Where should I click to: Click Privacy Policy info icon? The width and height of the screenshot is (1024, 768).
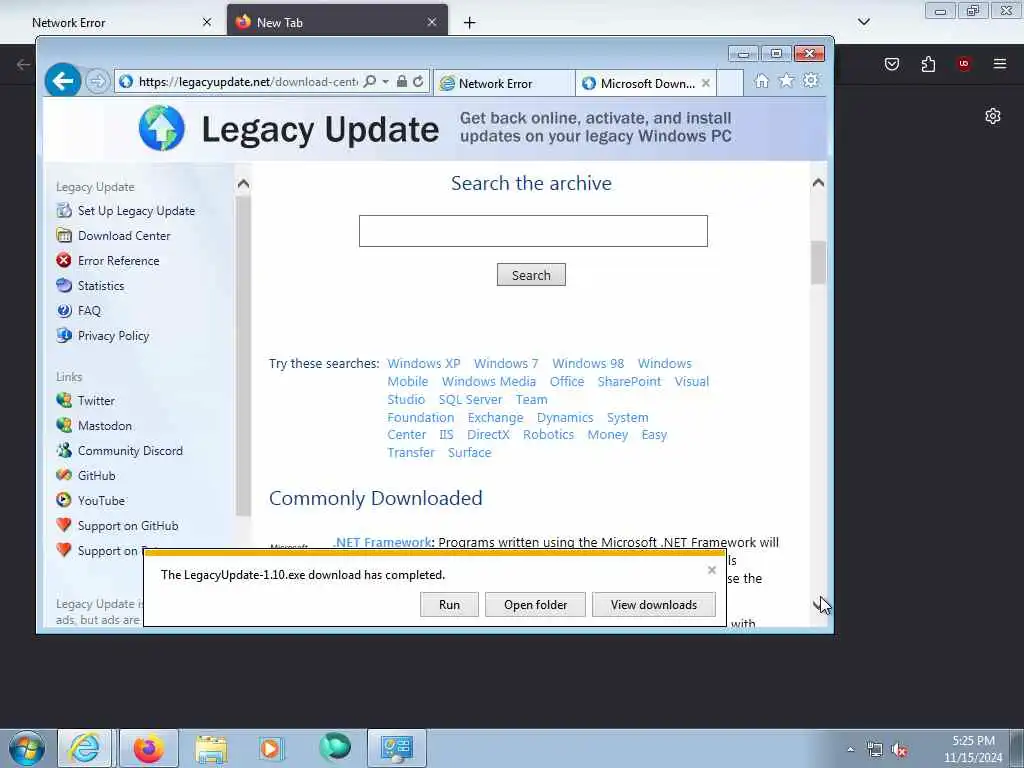tap(64, 336)
